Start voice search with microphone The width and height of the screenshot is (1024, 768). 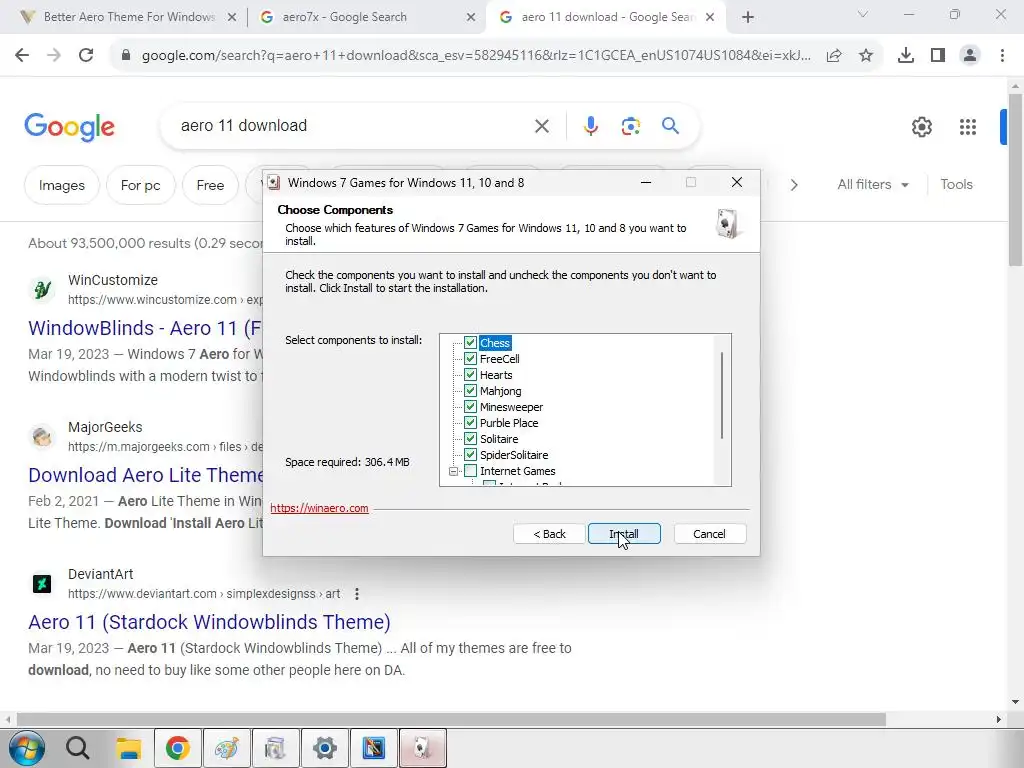click(x=590, y=126)
